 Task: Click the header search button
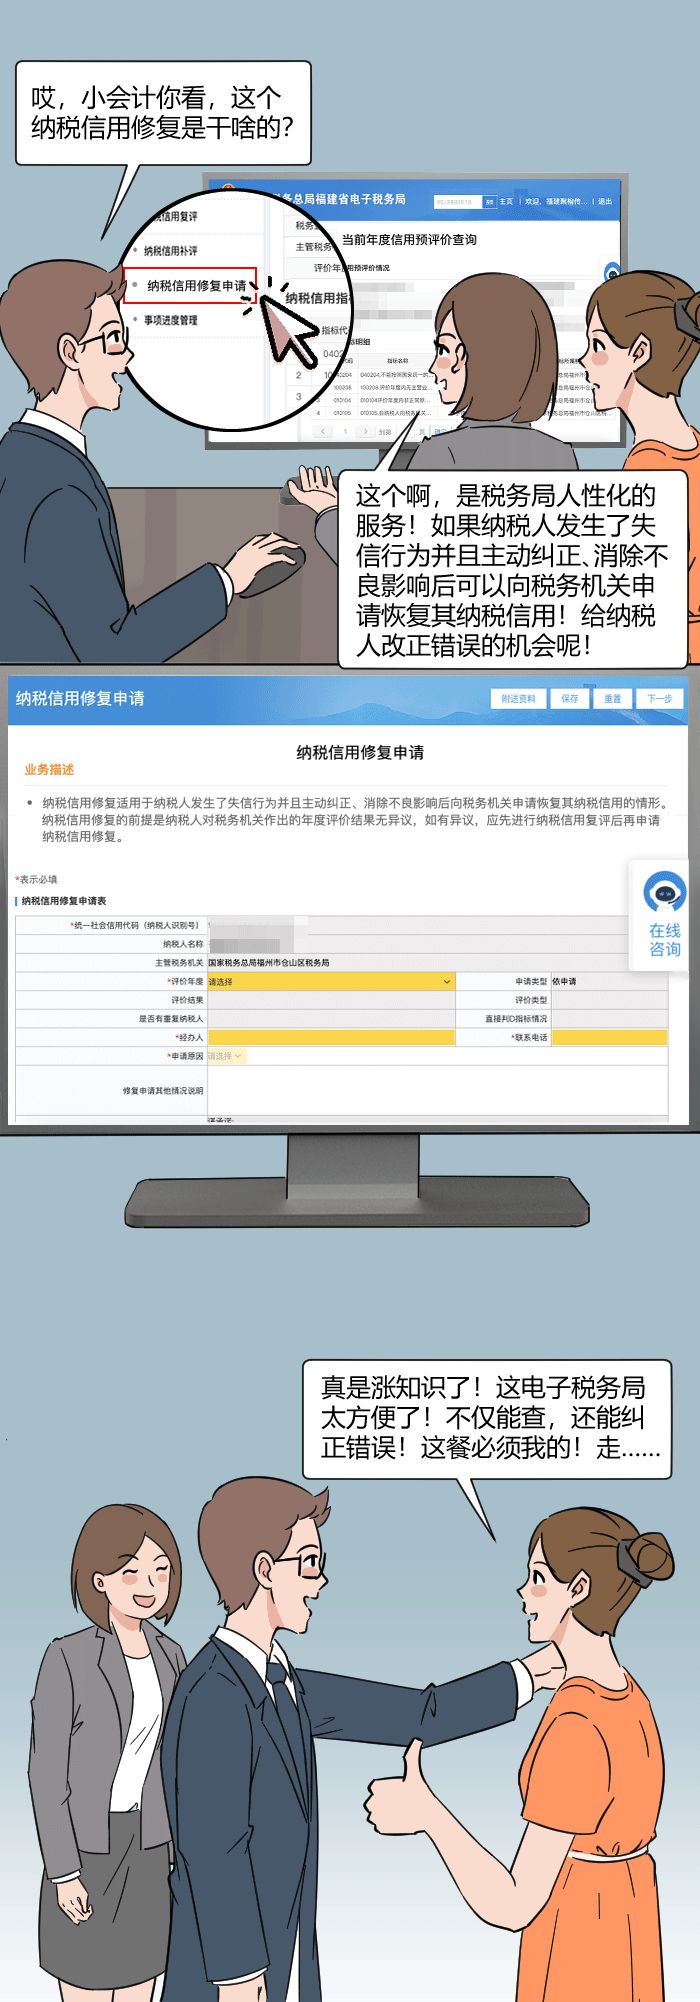pos(490,201)
